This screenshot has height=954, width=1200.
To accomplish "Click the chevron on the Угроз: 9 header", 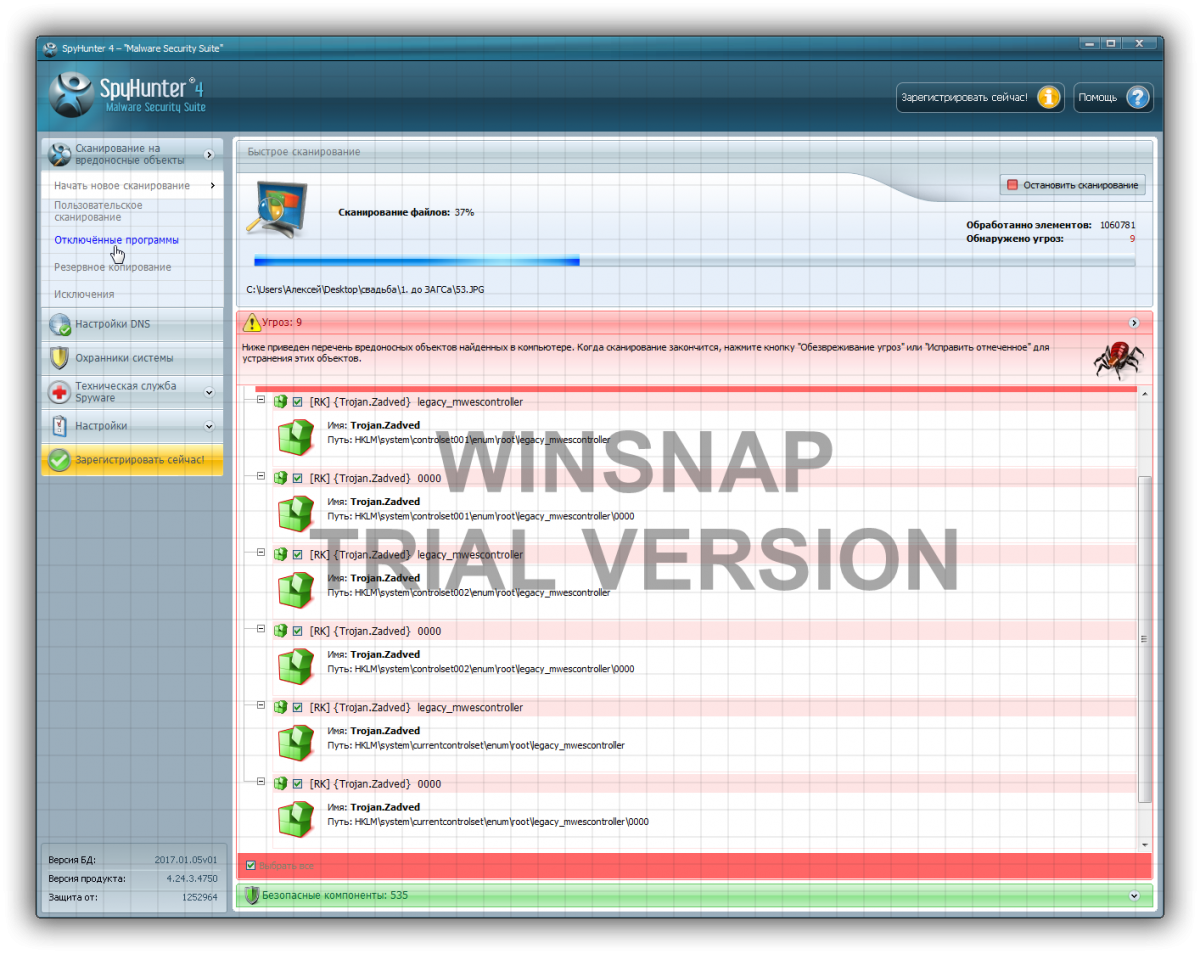I will 1134,323.
